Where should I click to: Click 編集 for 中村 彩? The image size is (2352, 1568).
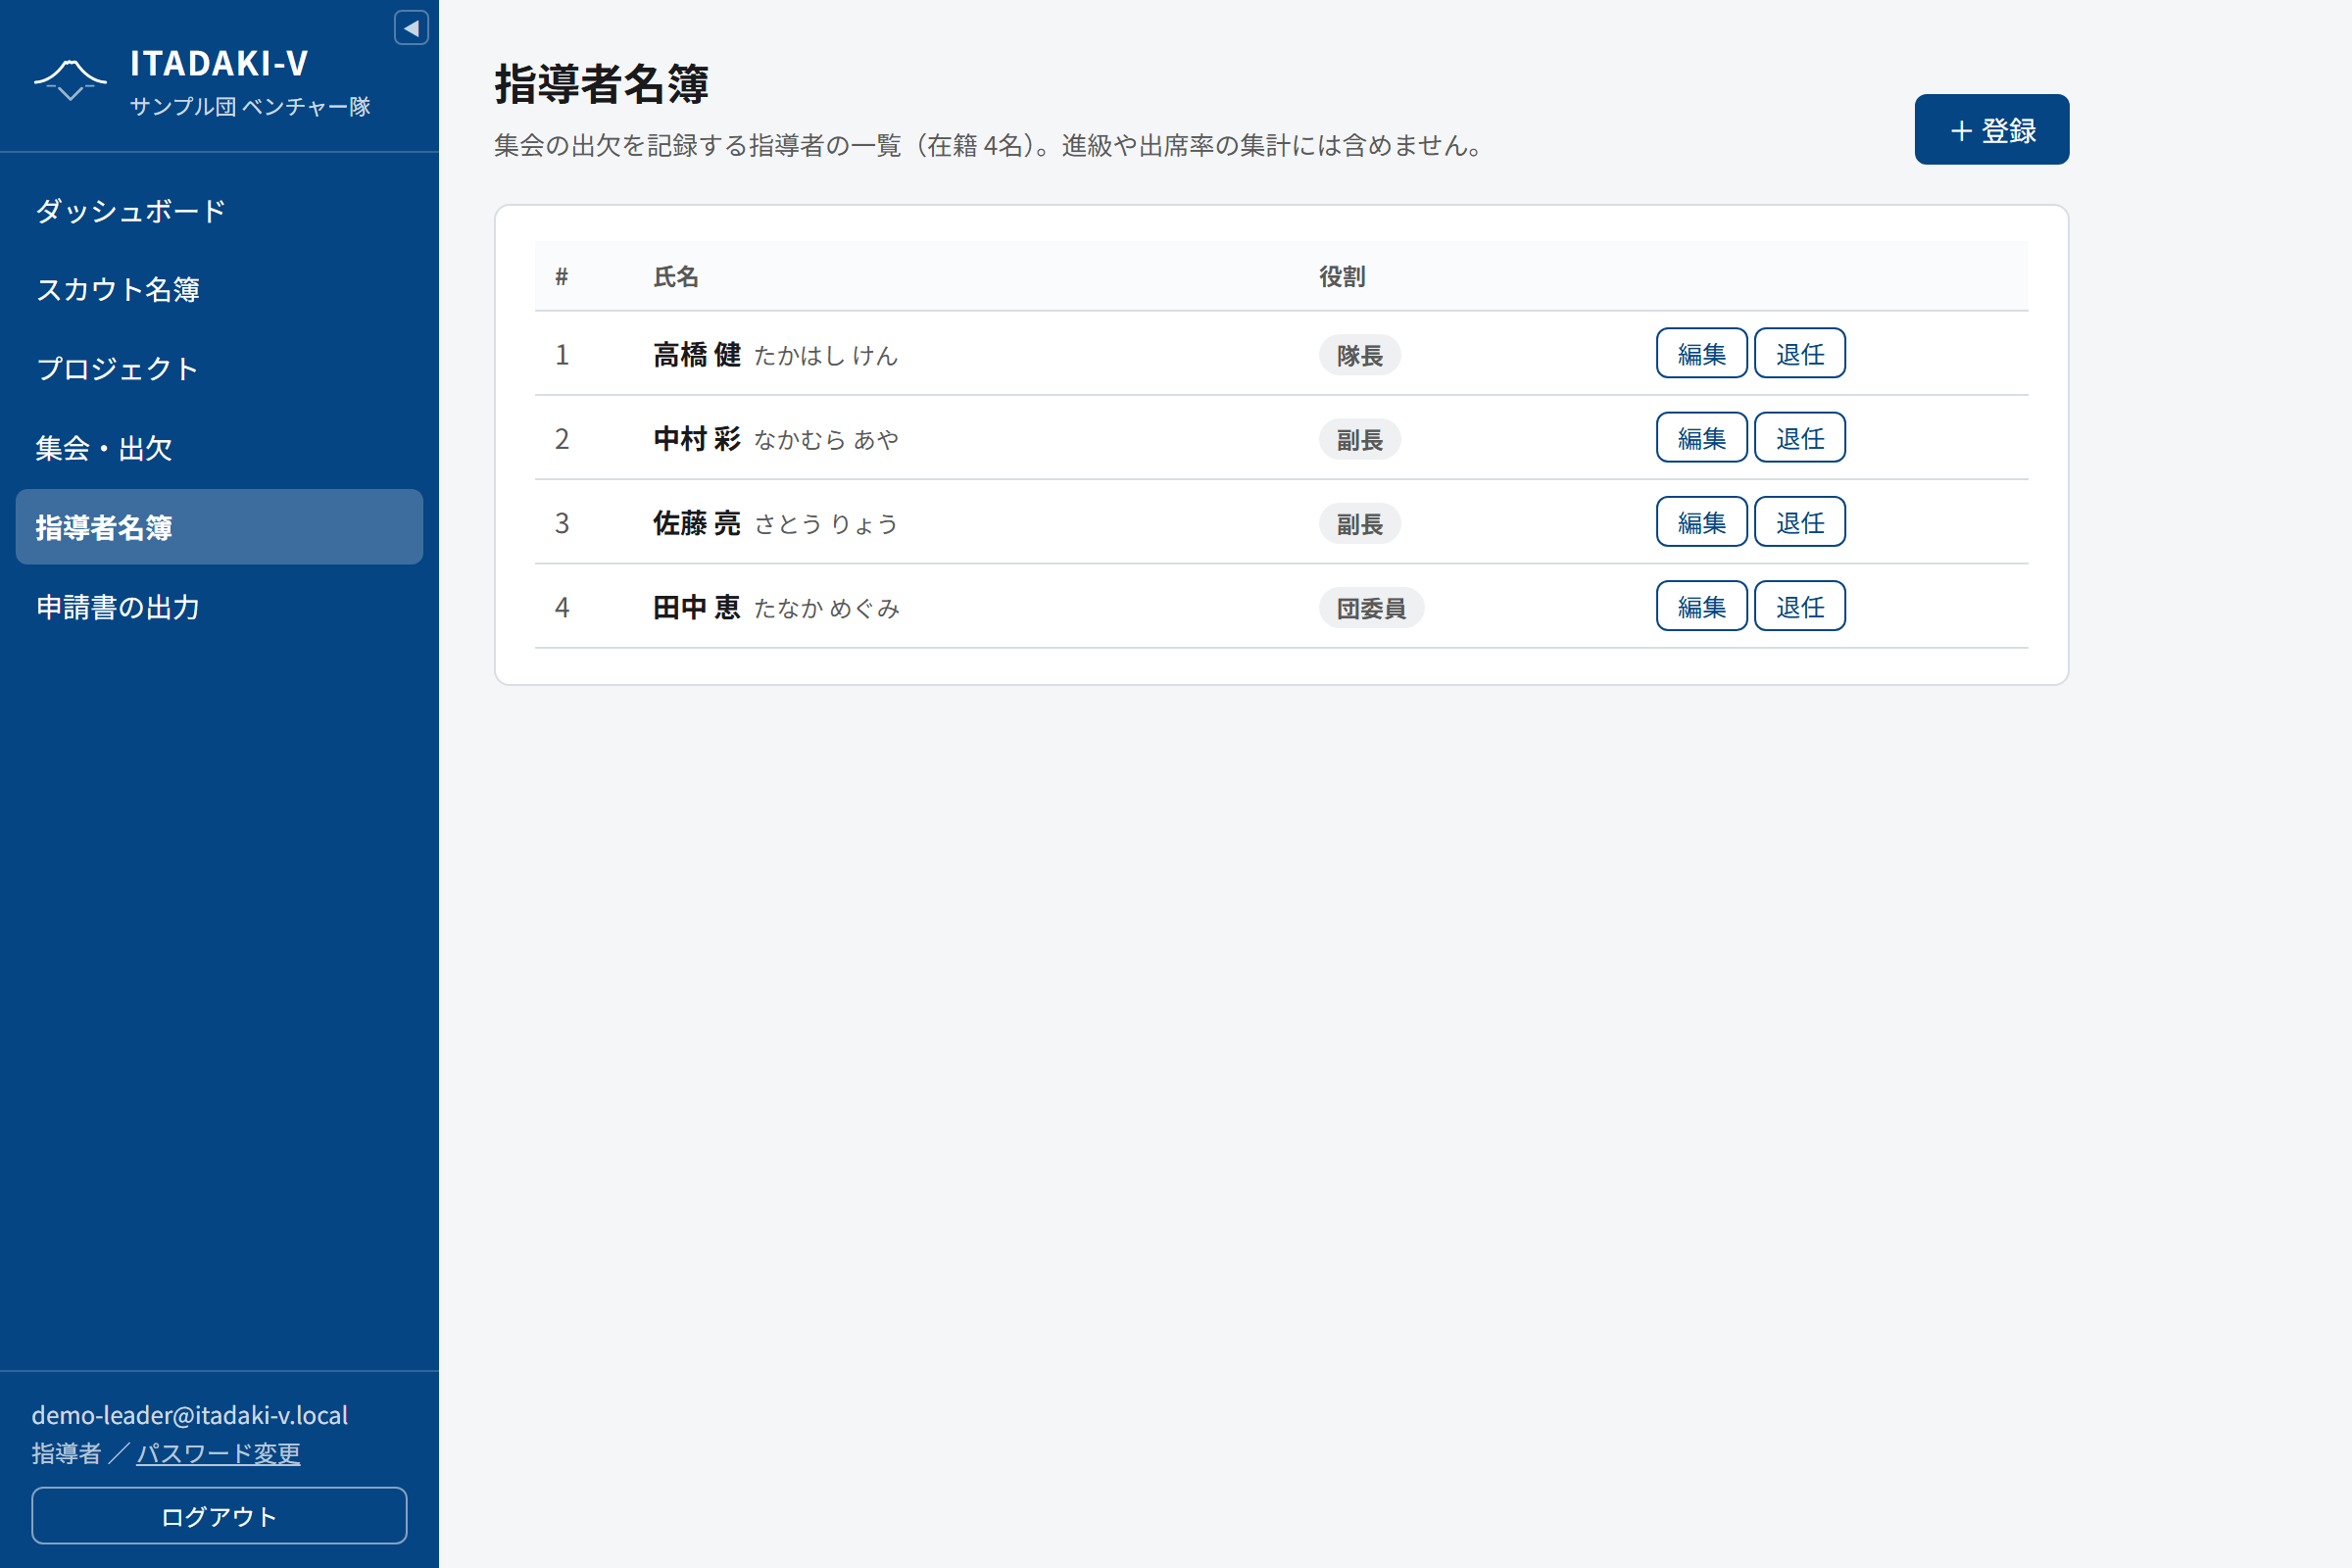(1701, 438)
